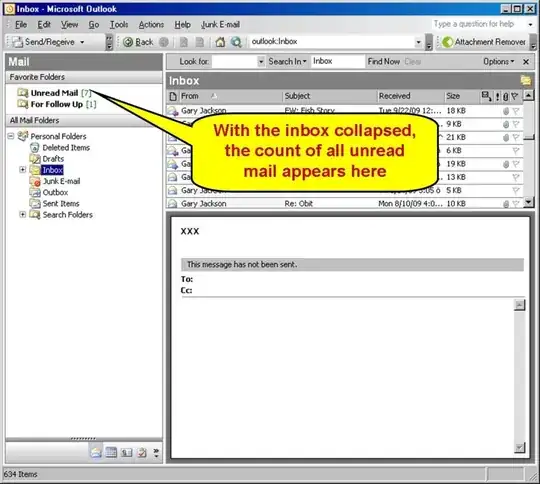Sort messages by Size column
The height and width of the screenshot is (484, 540).
[461, 96]
